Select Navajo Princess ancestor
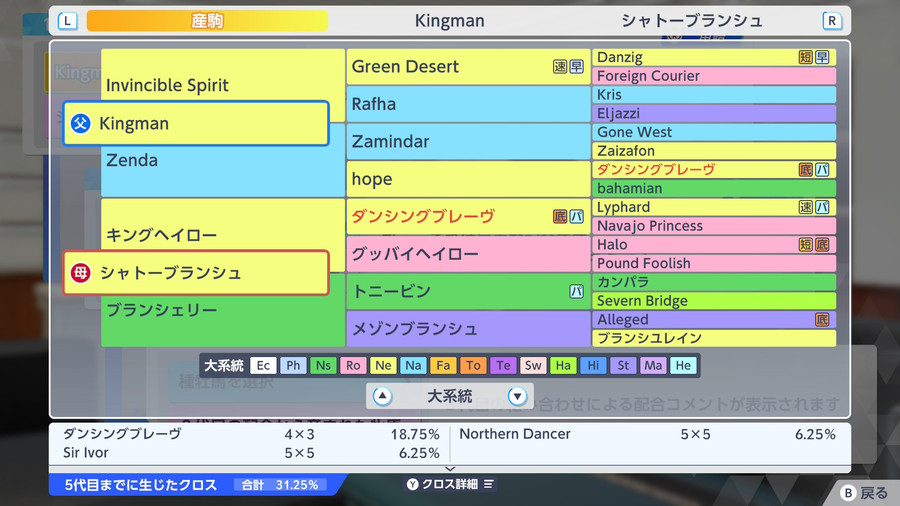900x506 pixels. pyautogui.click(x=714, y=225)
